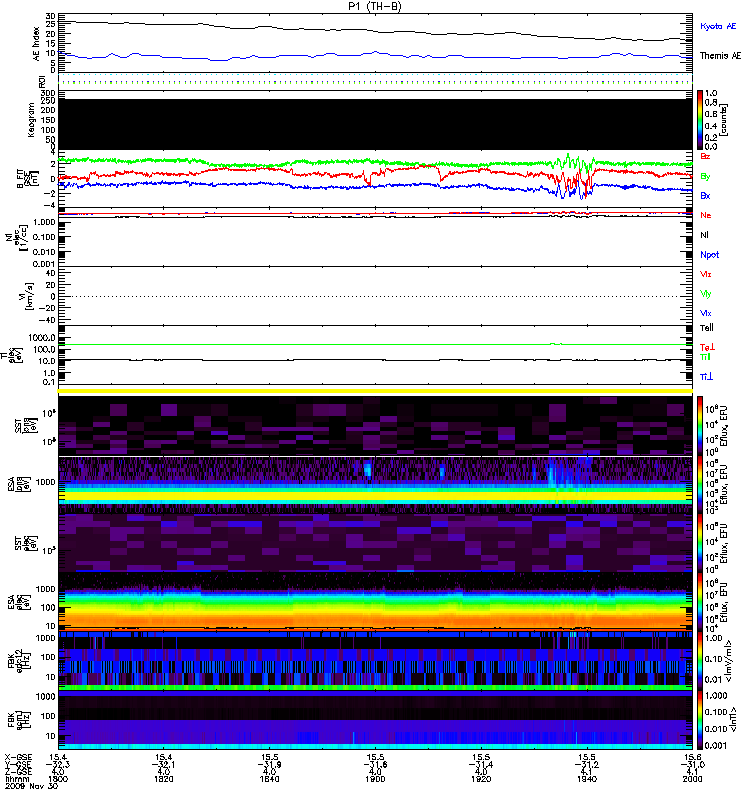The width and height of the screenshot is (750, 800).
Task: Click the yellow bar above SST ions panel
Action: pos(375,391)
